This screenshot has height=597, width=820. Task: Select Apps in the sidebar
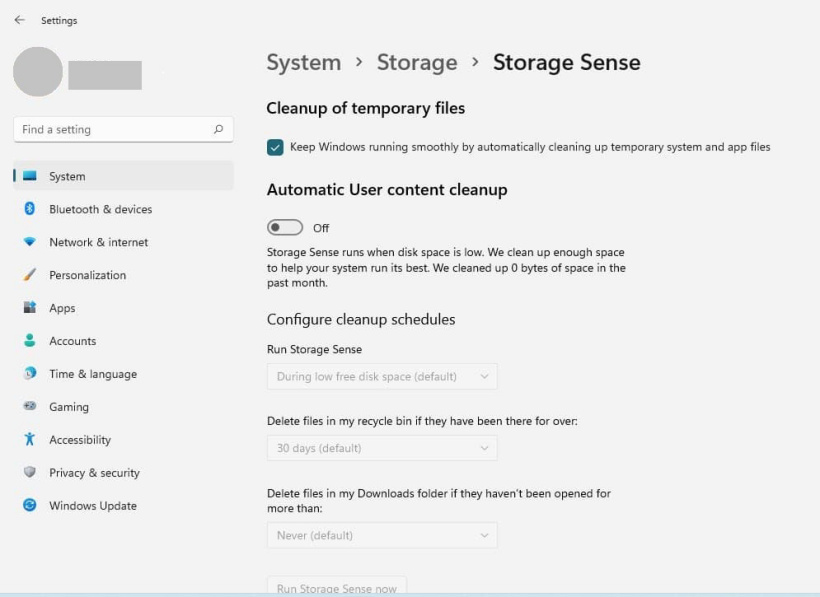click(123, 307)
